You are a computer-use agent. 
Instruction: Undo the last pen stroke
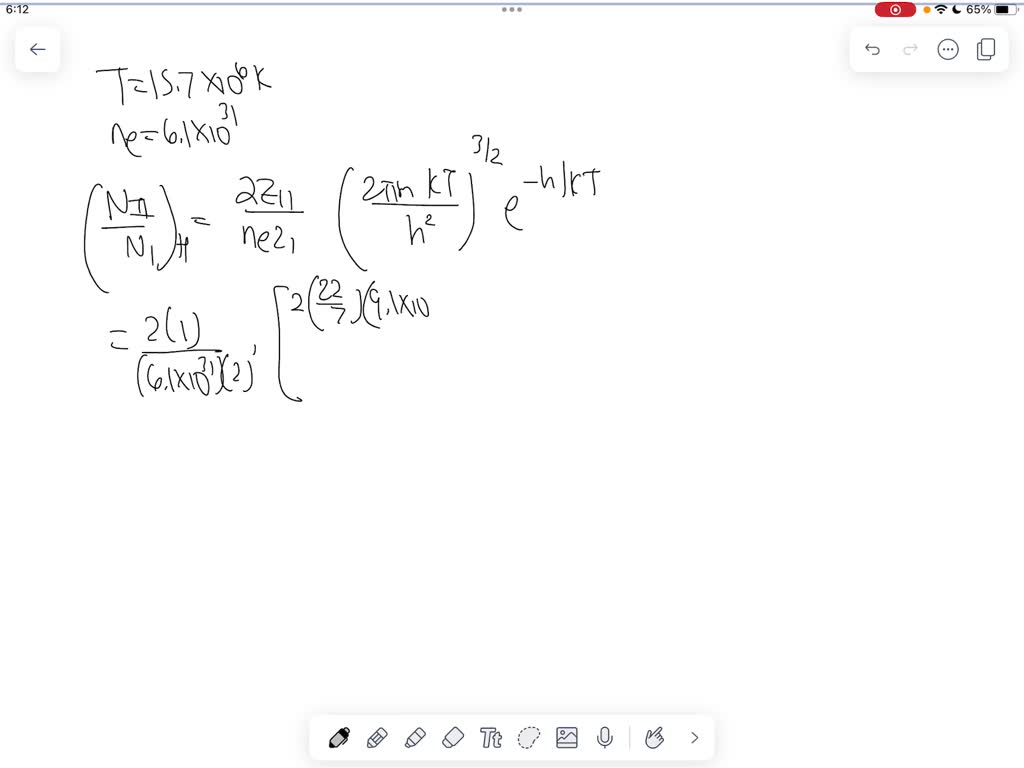click(871, 48)
